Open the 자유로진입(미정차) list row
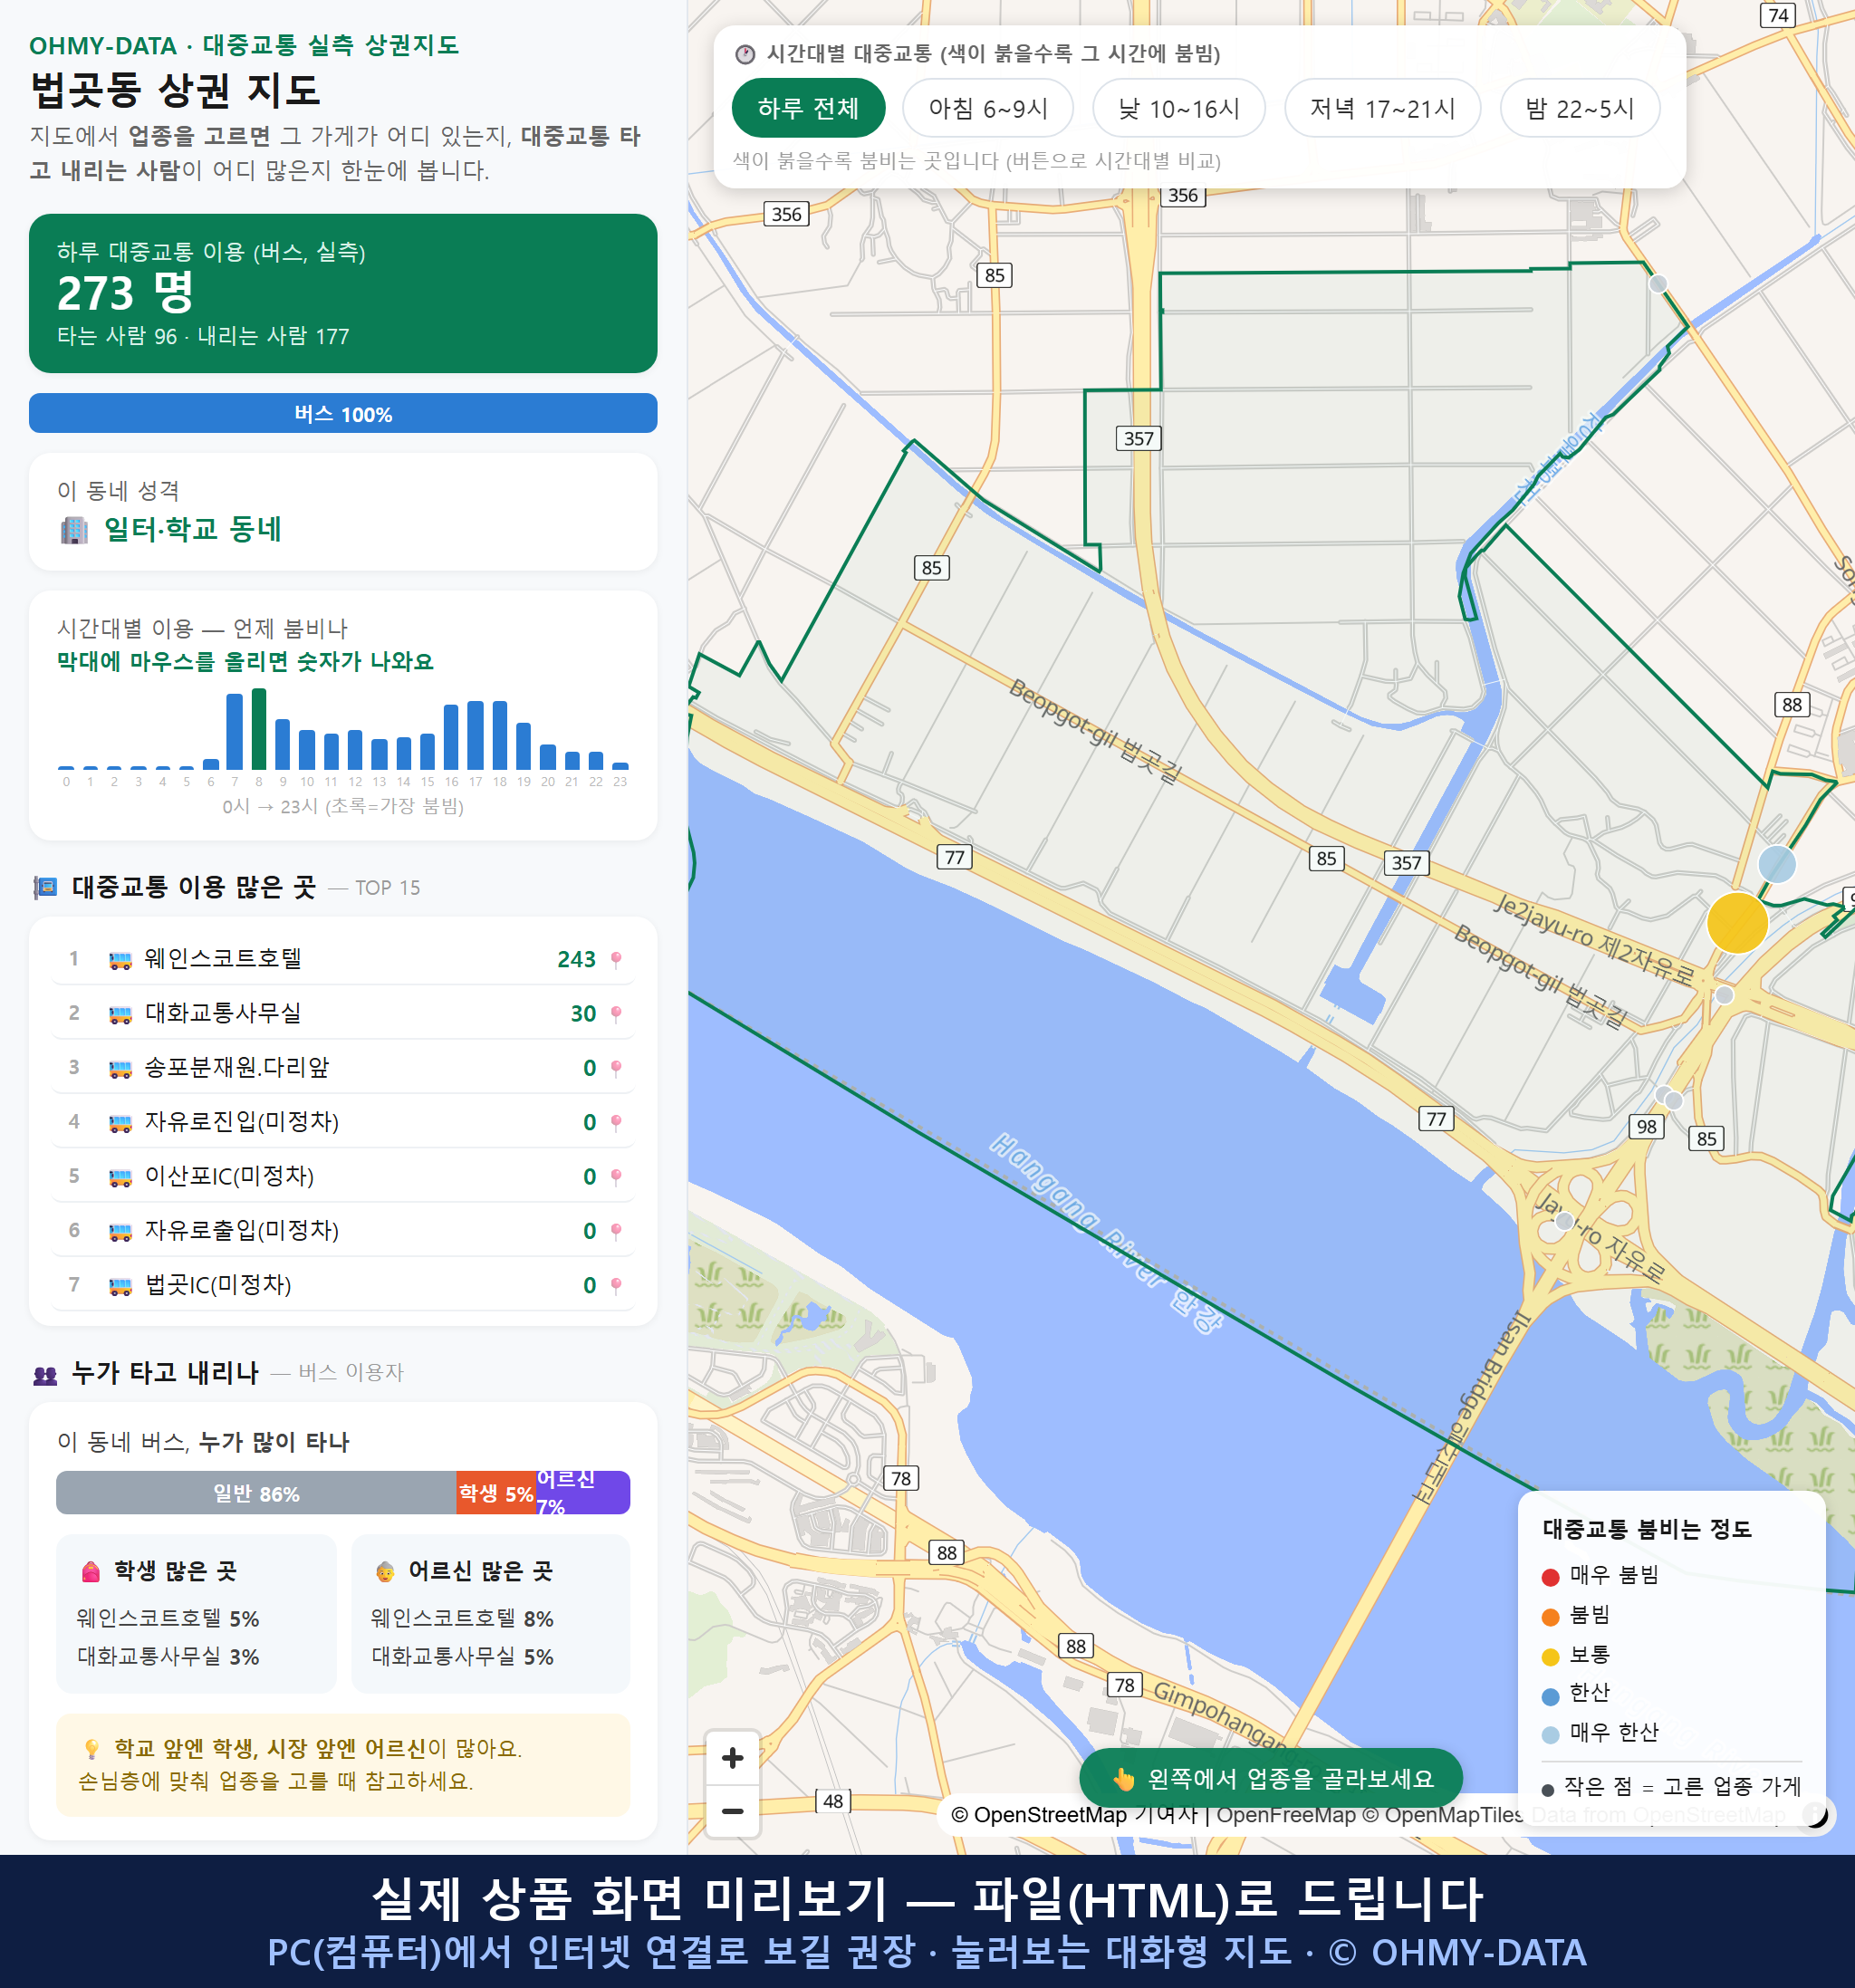The height and width of the screenshot is (1988, 1855). point(343,1122)
